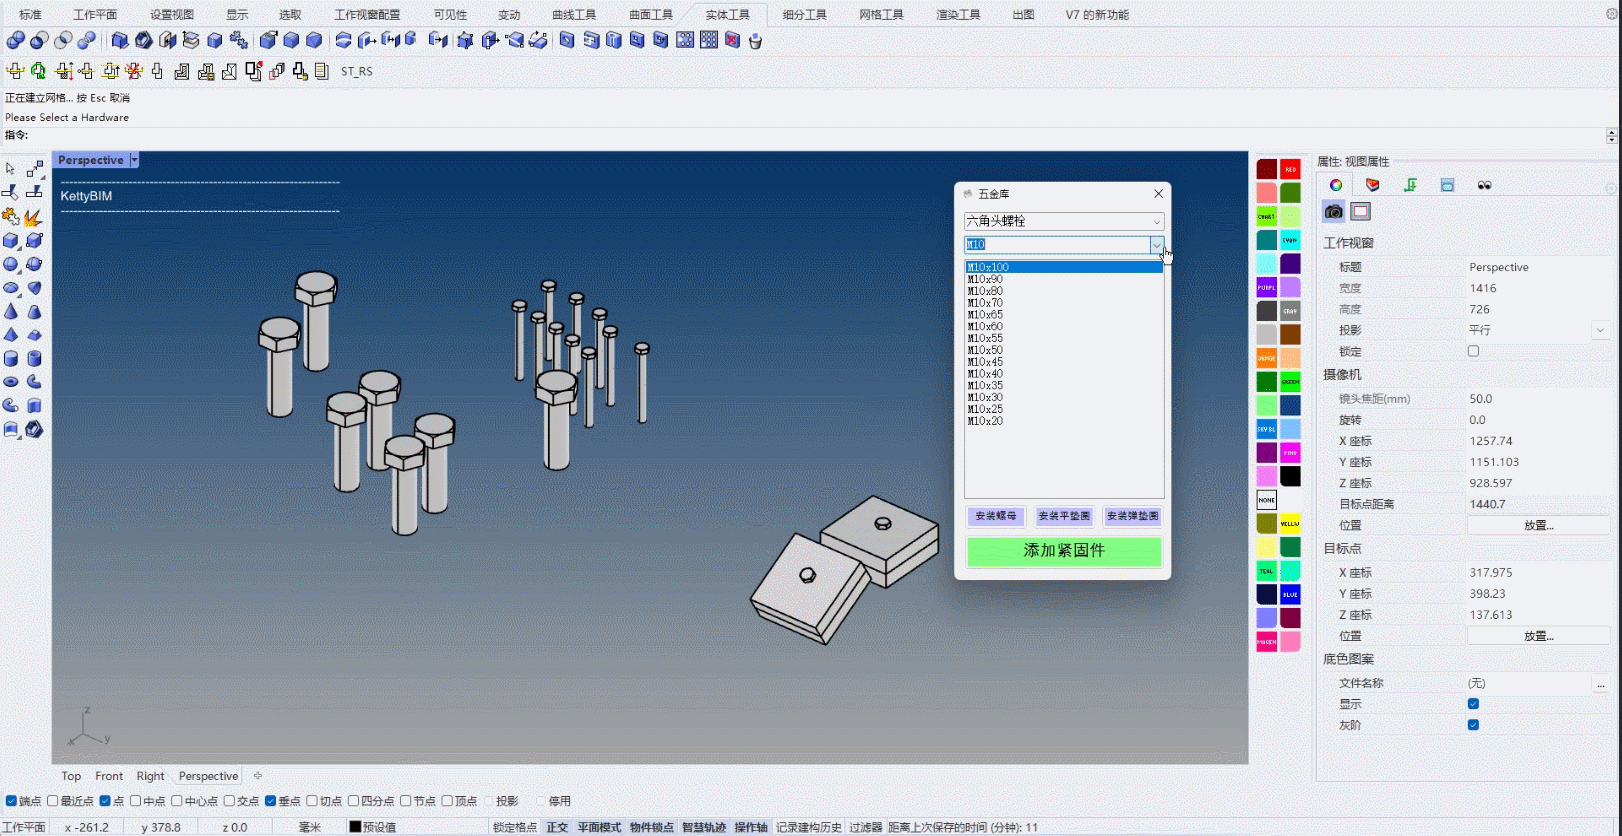Switch to the 网格工具 tab

(881, 15)
